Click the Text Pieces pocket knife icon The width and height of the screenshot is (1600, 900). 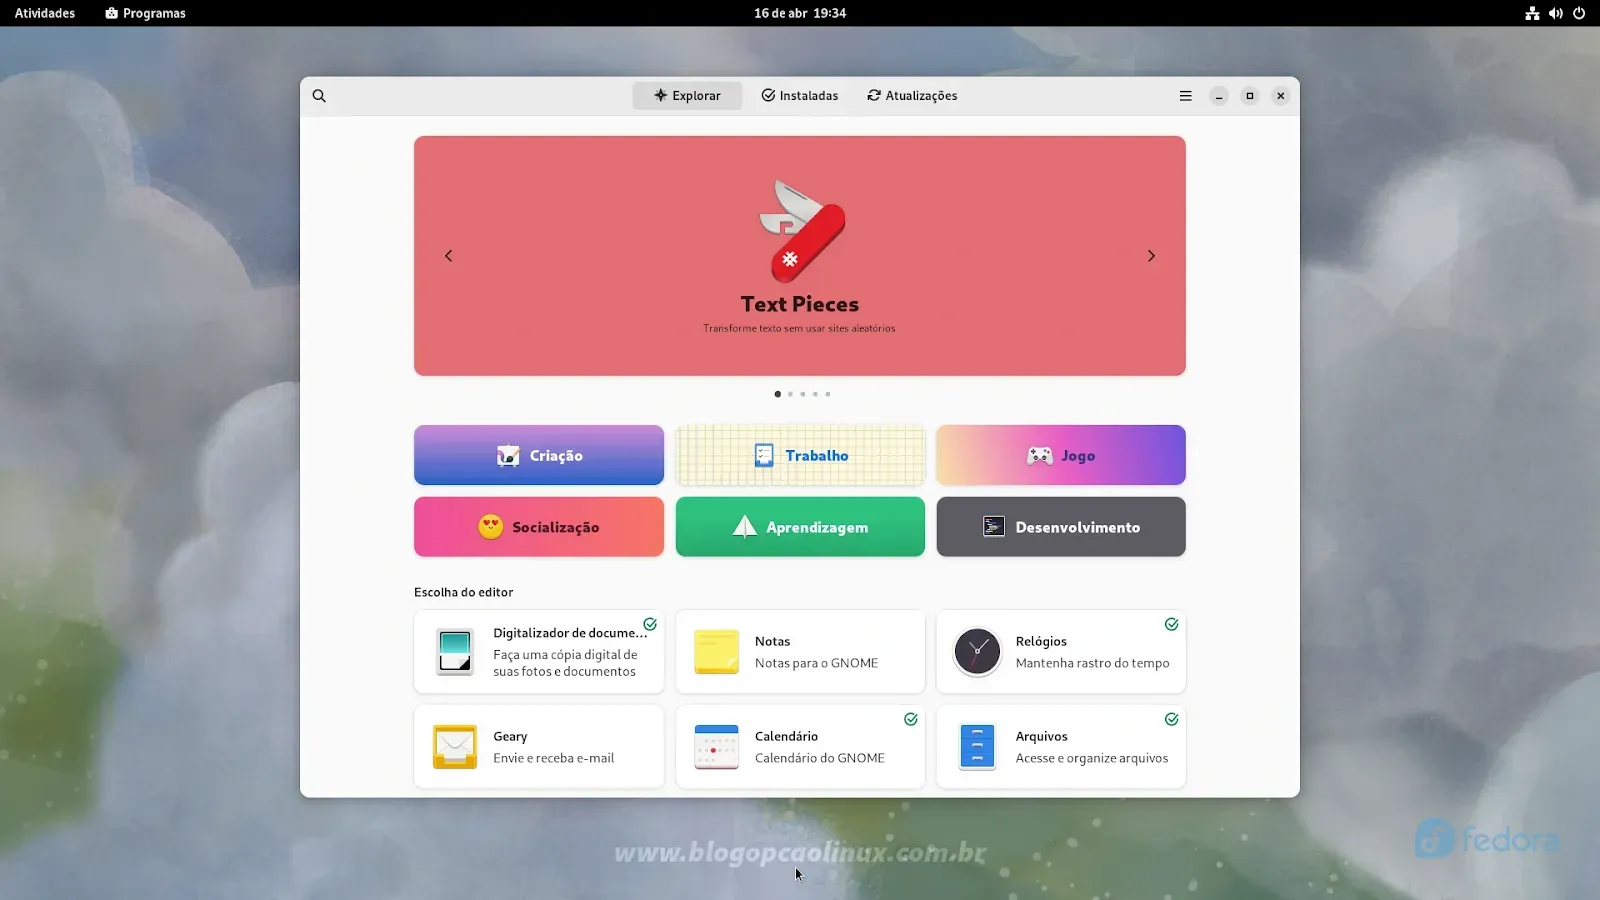pyautogui.click(x=802, y=231)
